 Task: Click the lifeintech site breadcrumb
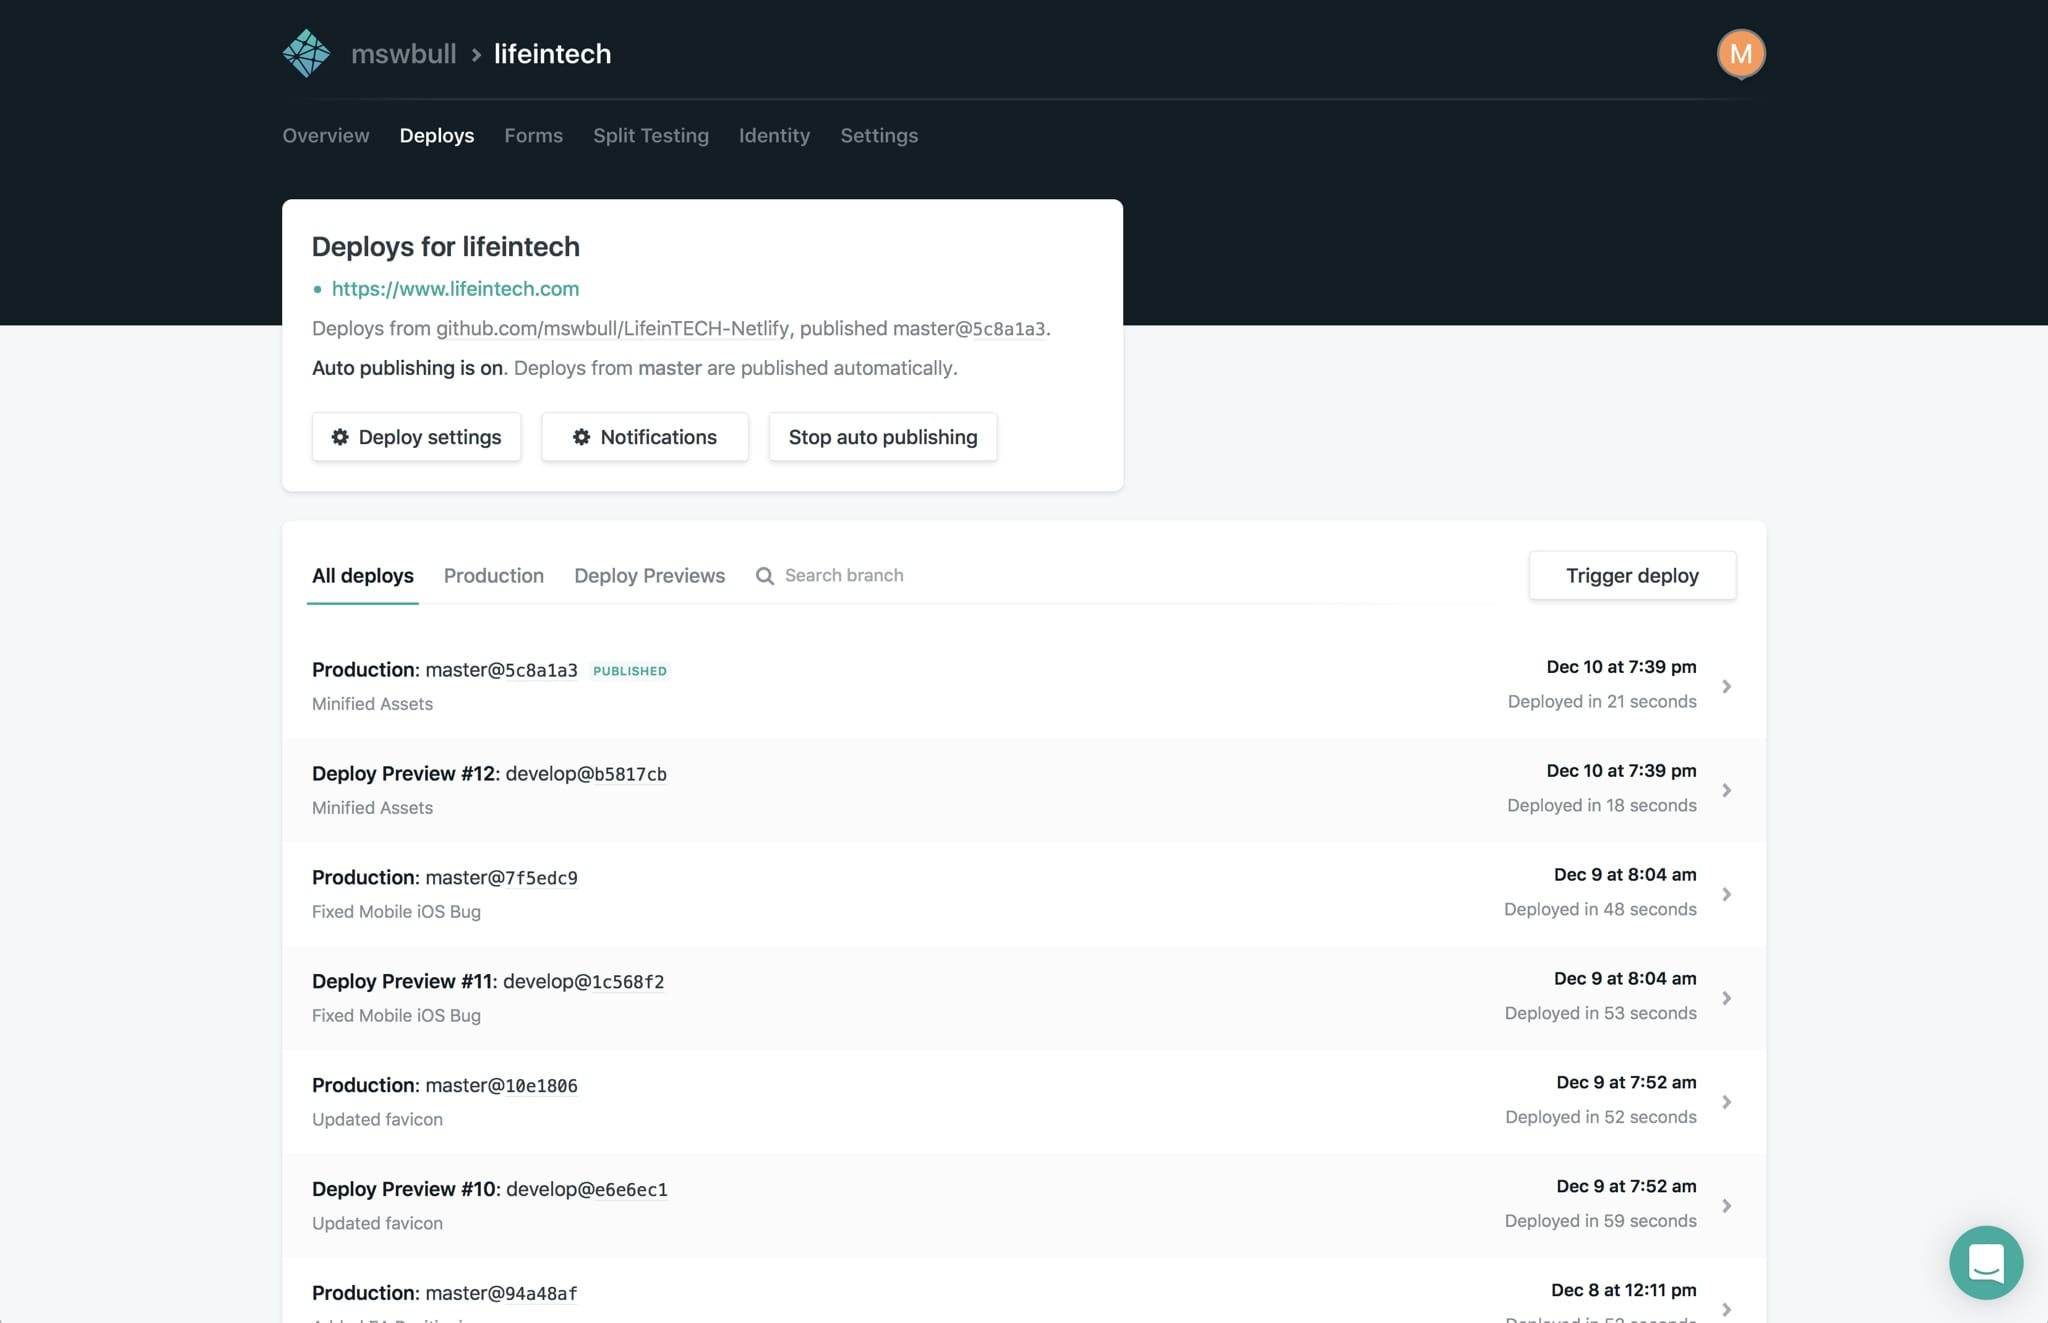pyautogui.click(x=552, y=53)
